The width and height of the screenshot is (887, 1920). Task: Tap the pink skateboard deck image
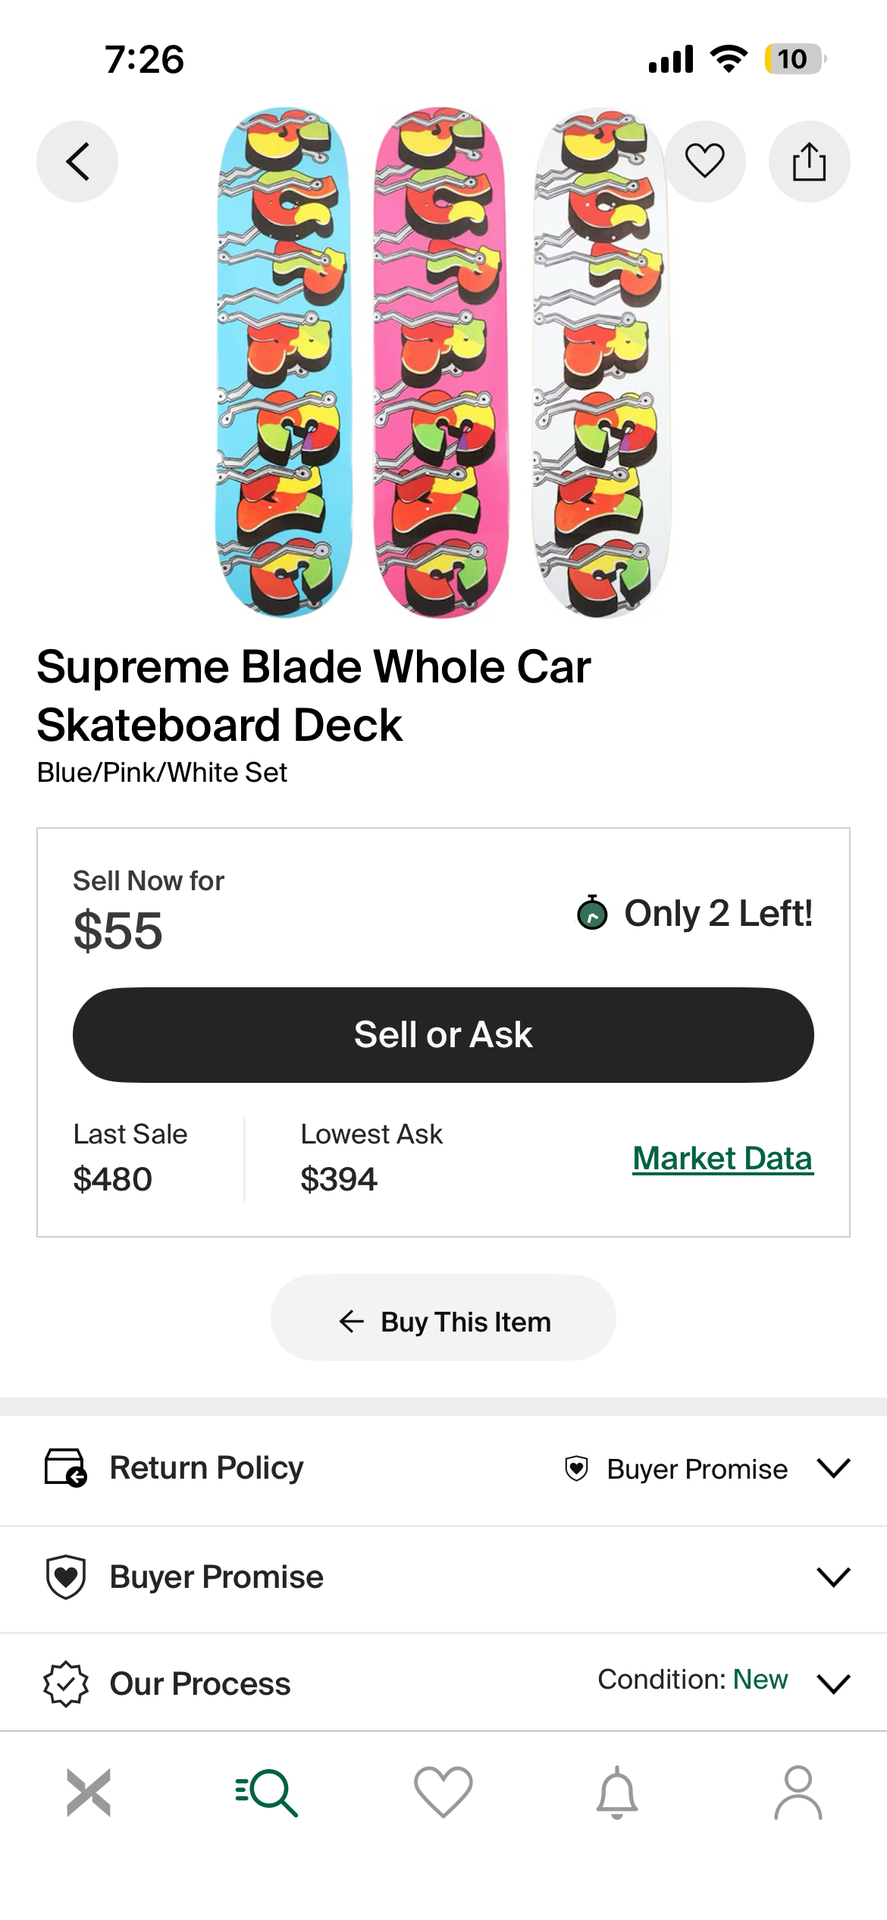441,360
